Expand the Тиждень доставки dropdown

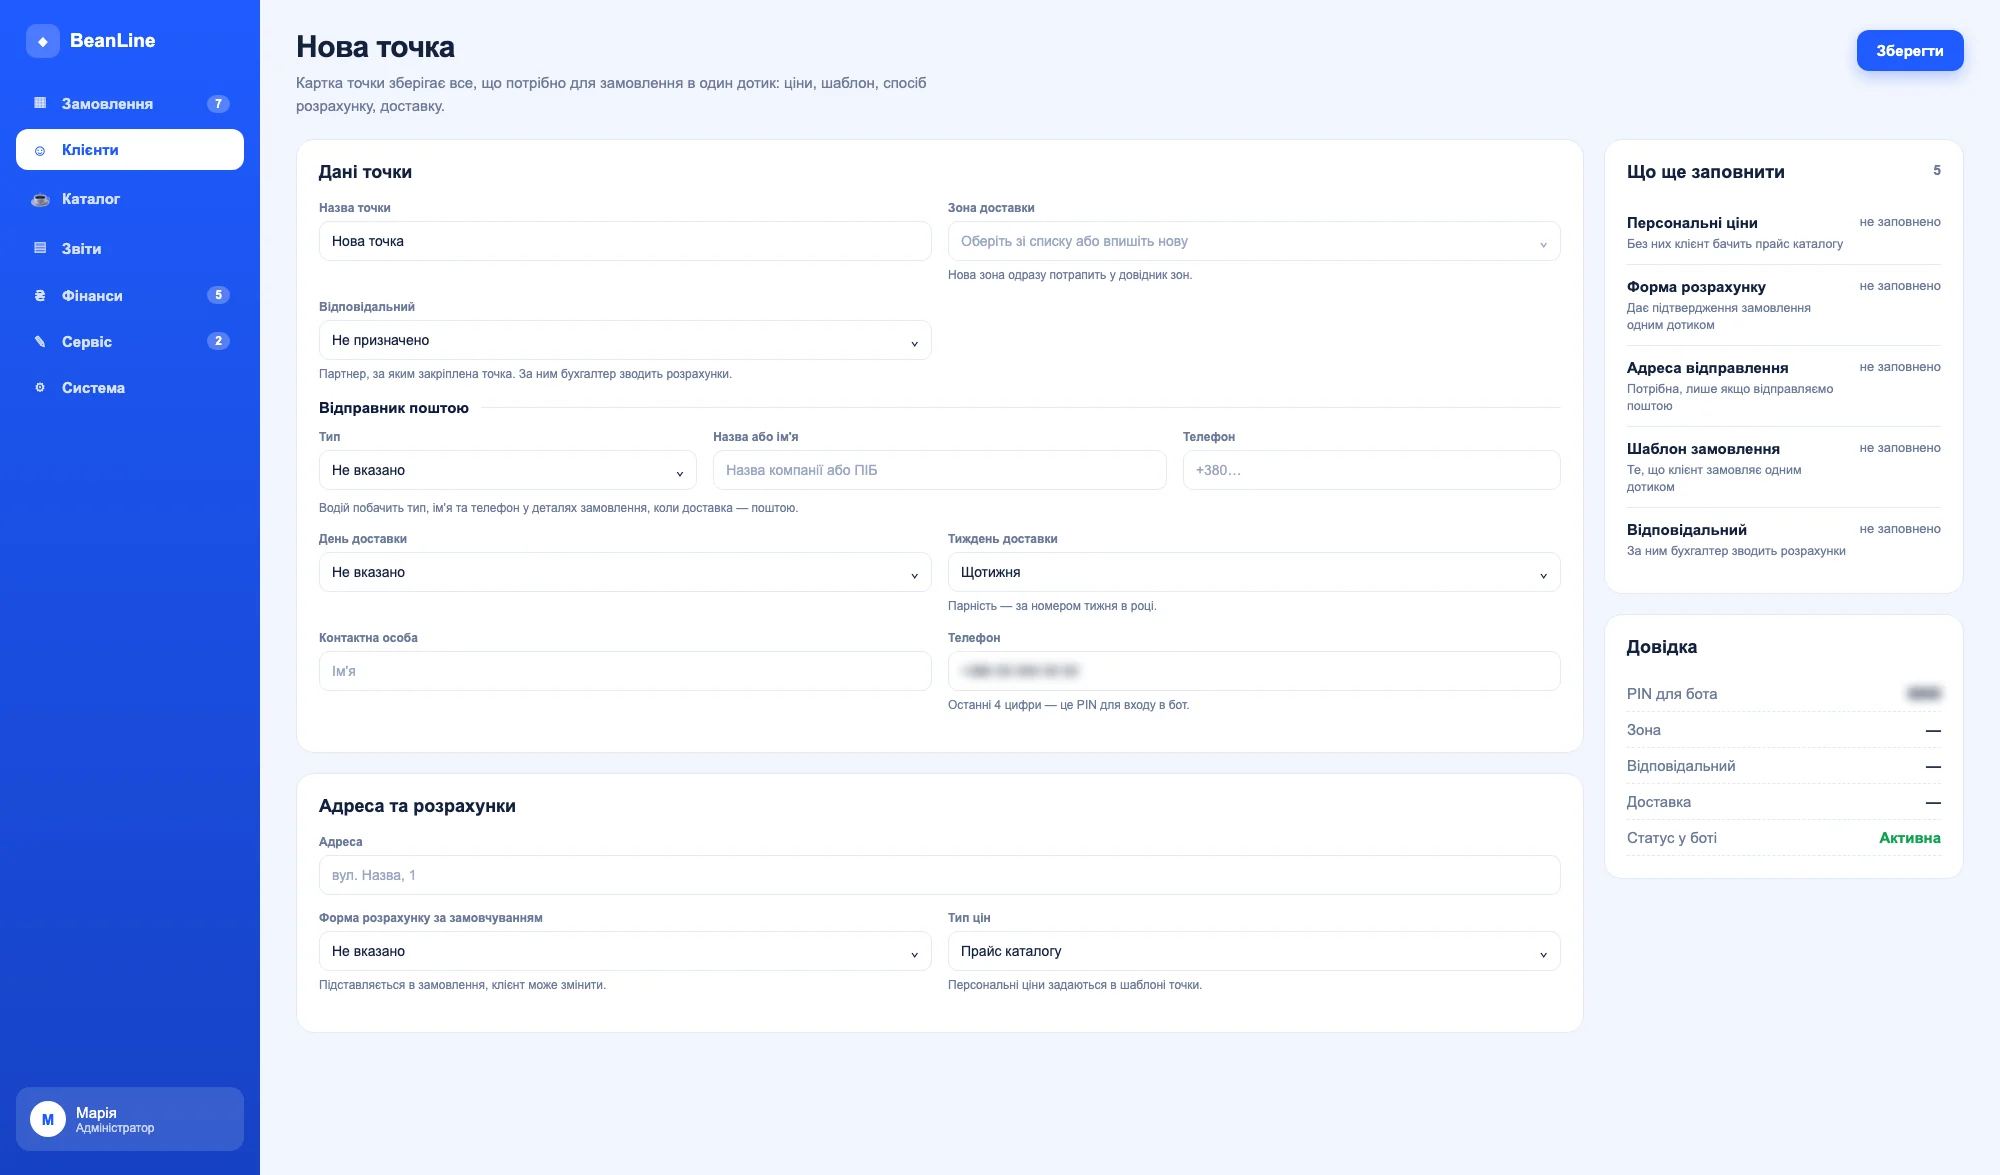(x=1254, y=572)
